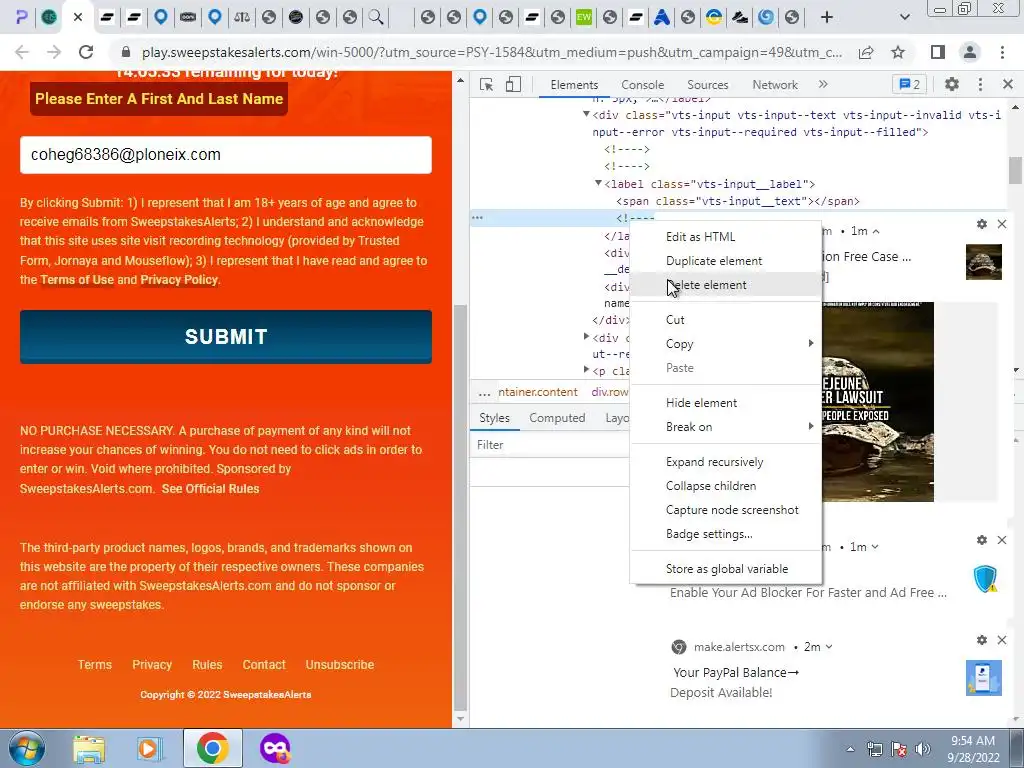Open a new tab with the plus button
Screen dimensions: 1024x768
(826, 17)
